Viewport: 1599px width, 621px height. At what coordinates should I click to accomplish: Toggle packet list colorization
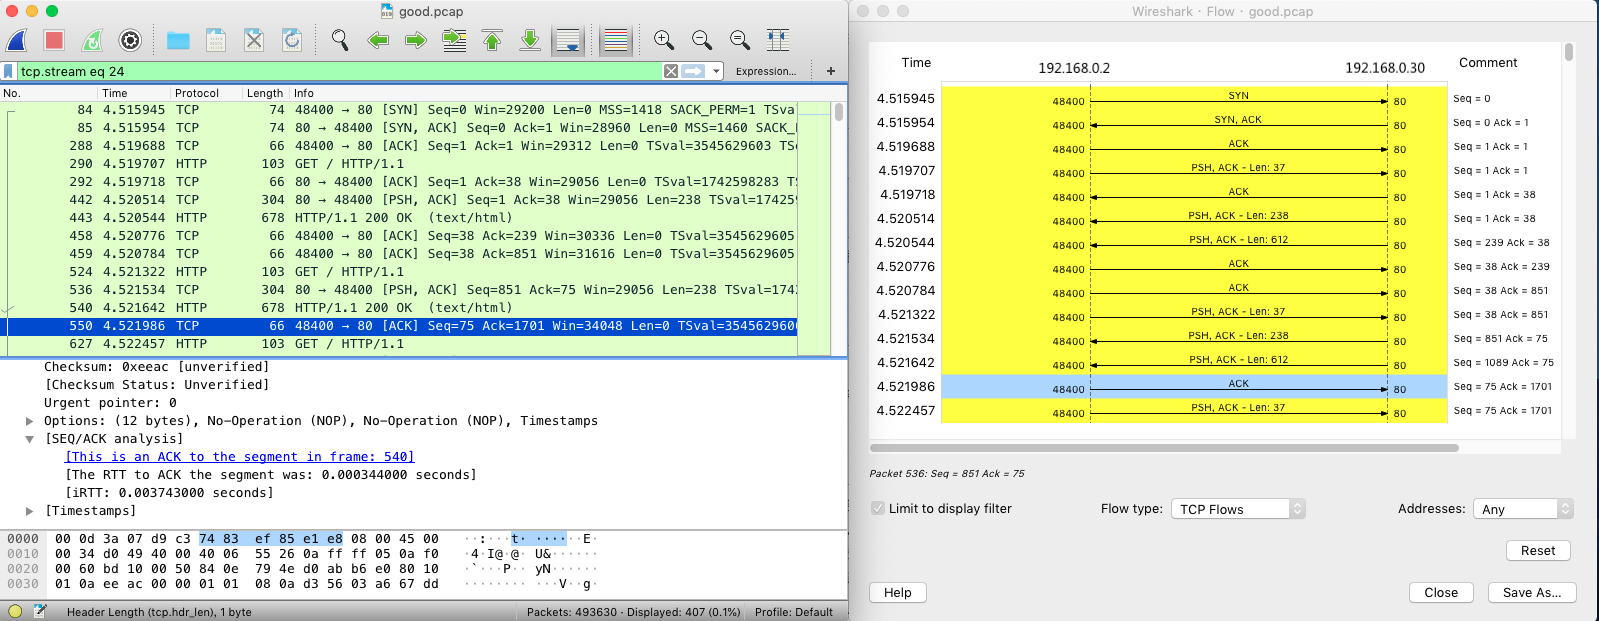616,40
